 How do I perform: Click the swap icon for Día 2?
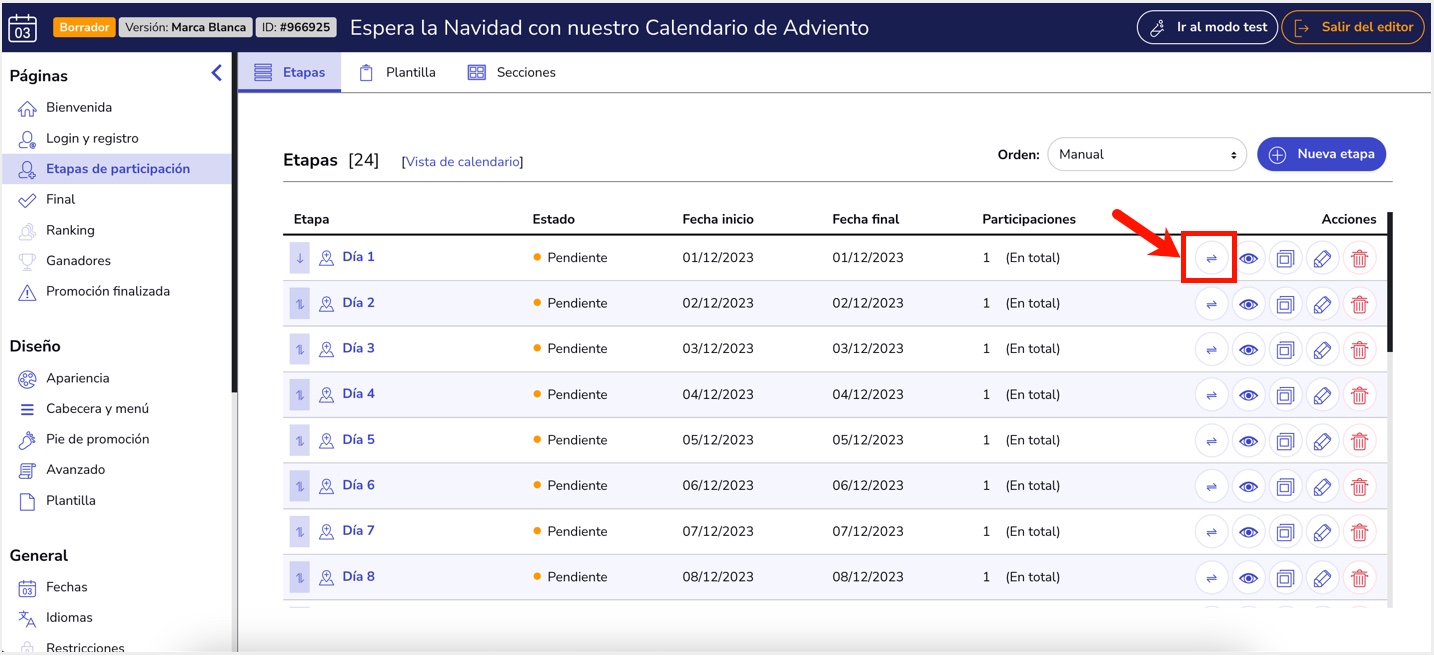pyautogui.click(x=1211, y=304)
